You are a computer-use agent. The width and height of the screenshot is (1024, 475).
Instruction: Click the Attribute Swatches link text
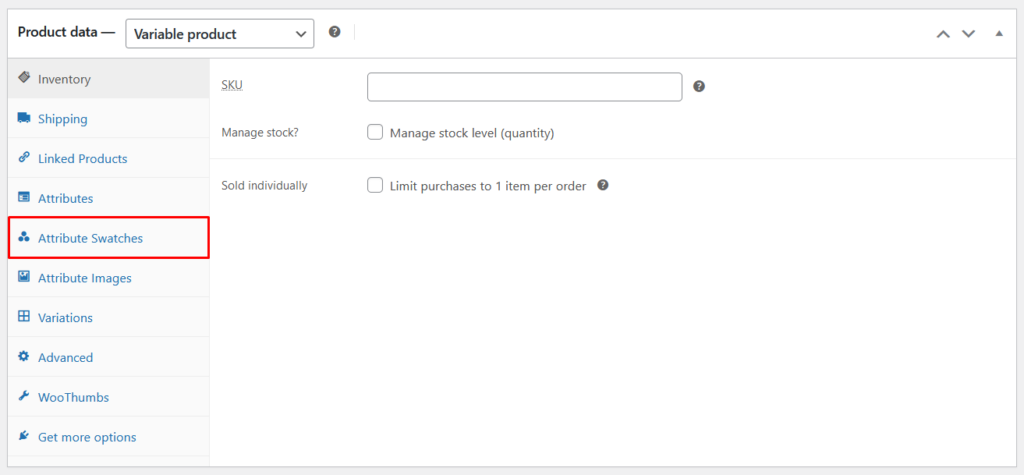(x=90, y=238)
